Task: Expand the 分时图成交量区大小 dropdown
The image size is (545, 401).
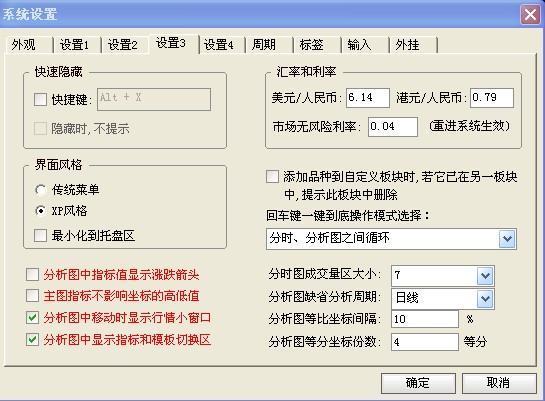Action: pyautogui.click(x=485, y=276)
